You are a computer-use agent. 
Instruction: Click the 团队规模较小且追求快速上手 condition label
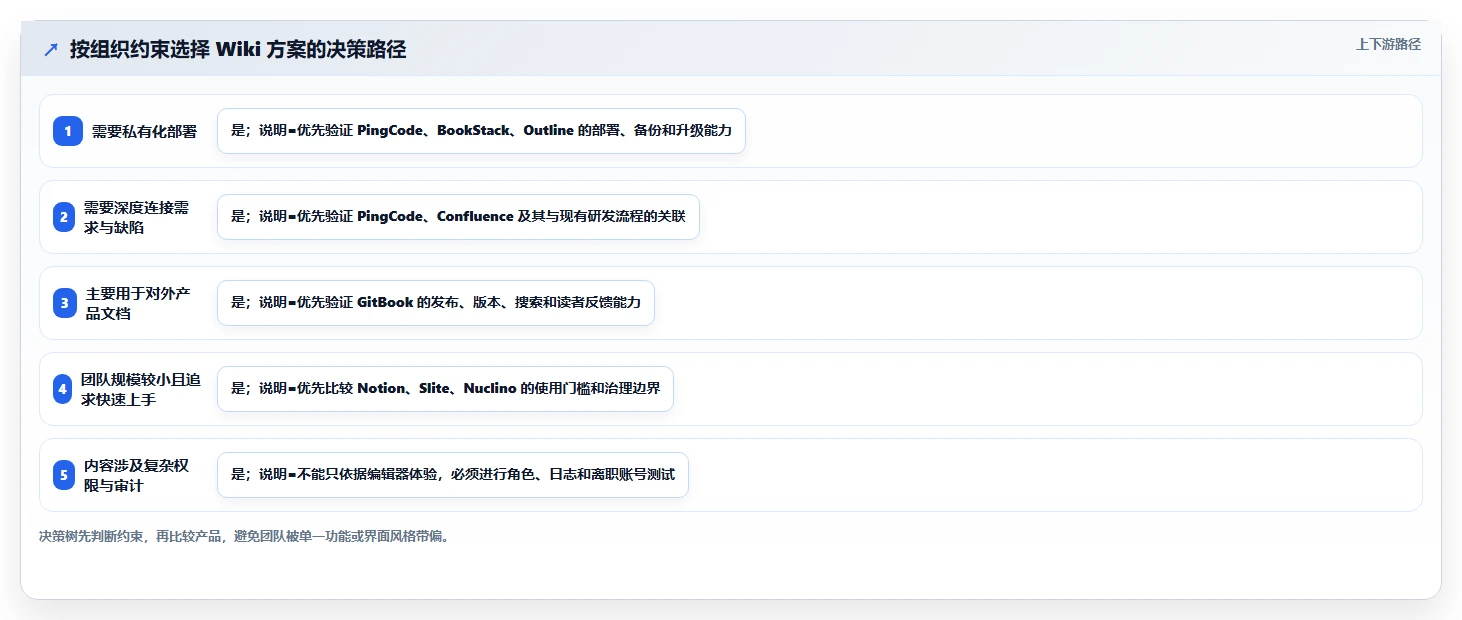click(141, 389)
